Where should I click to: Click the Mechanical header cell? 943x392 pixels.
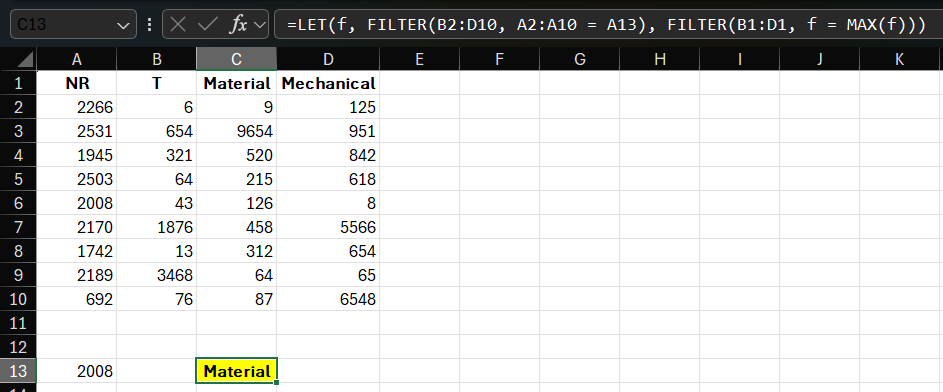(x=328, y=83)
